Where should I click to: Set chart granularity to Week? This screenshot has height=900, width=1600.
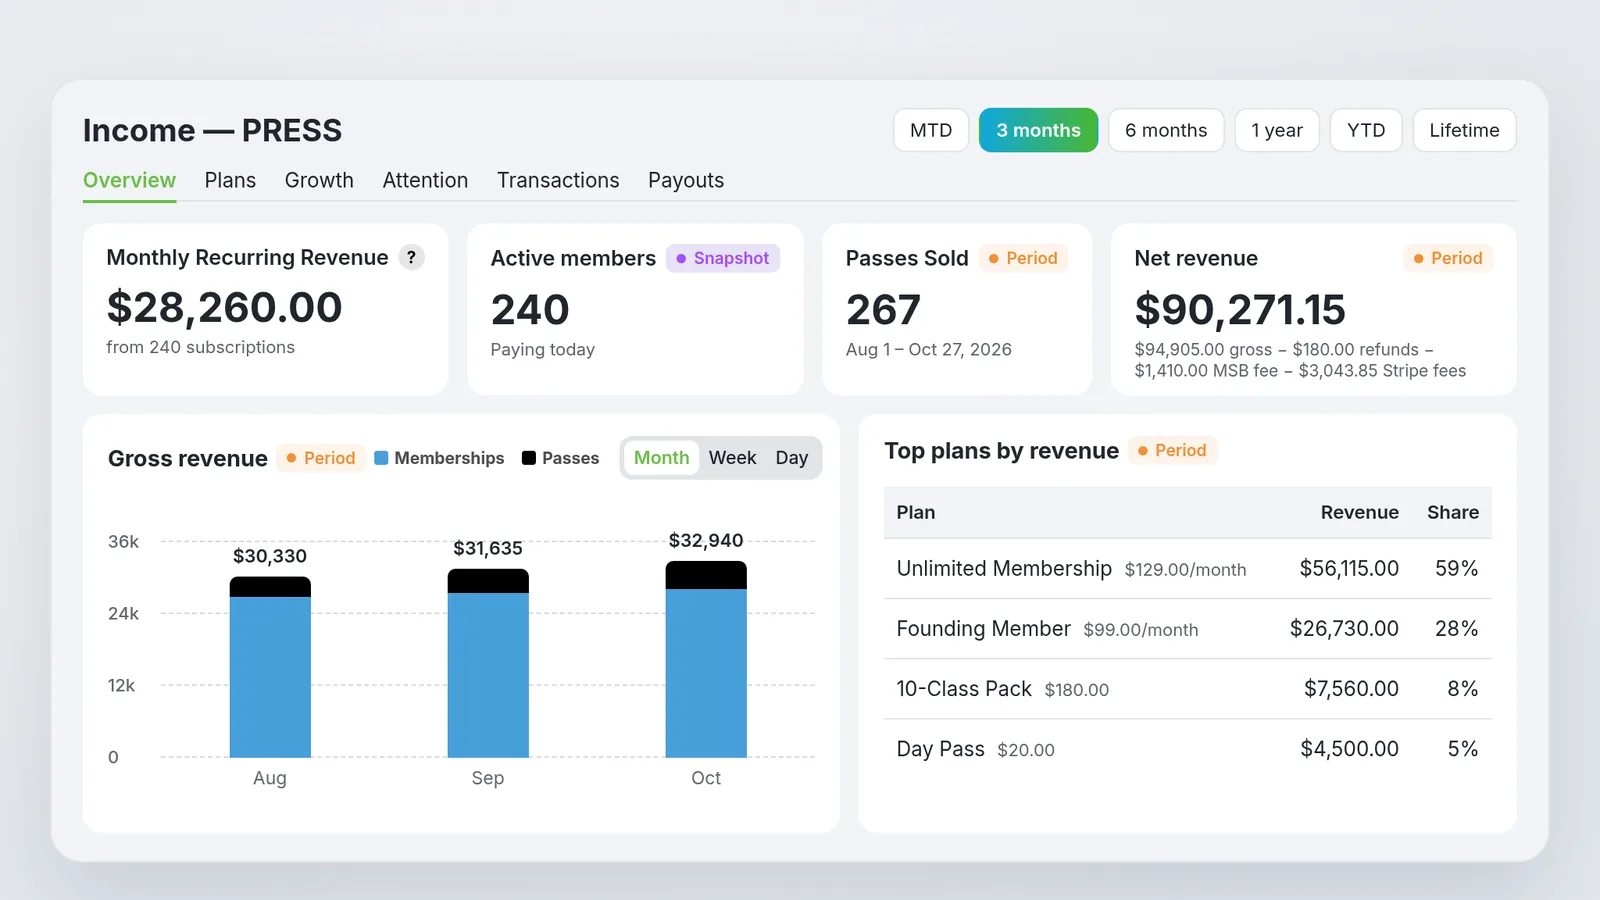tap(732, 457)
